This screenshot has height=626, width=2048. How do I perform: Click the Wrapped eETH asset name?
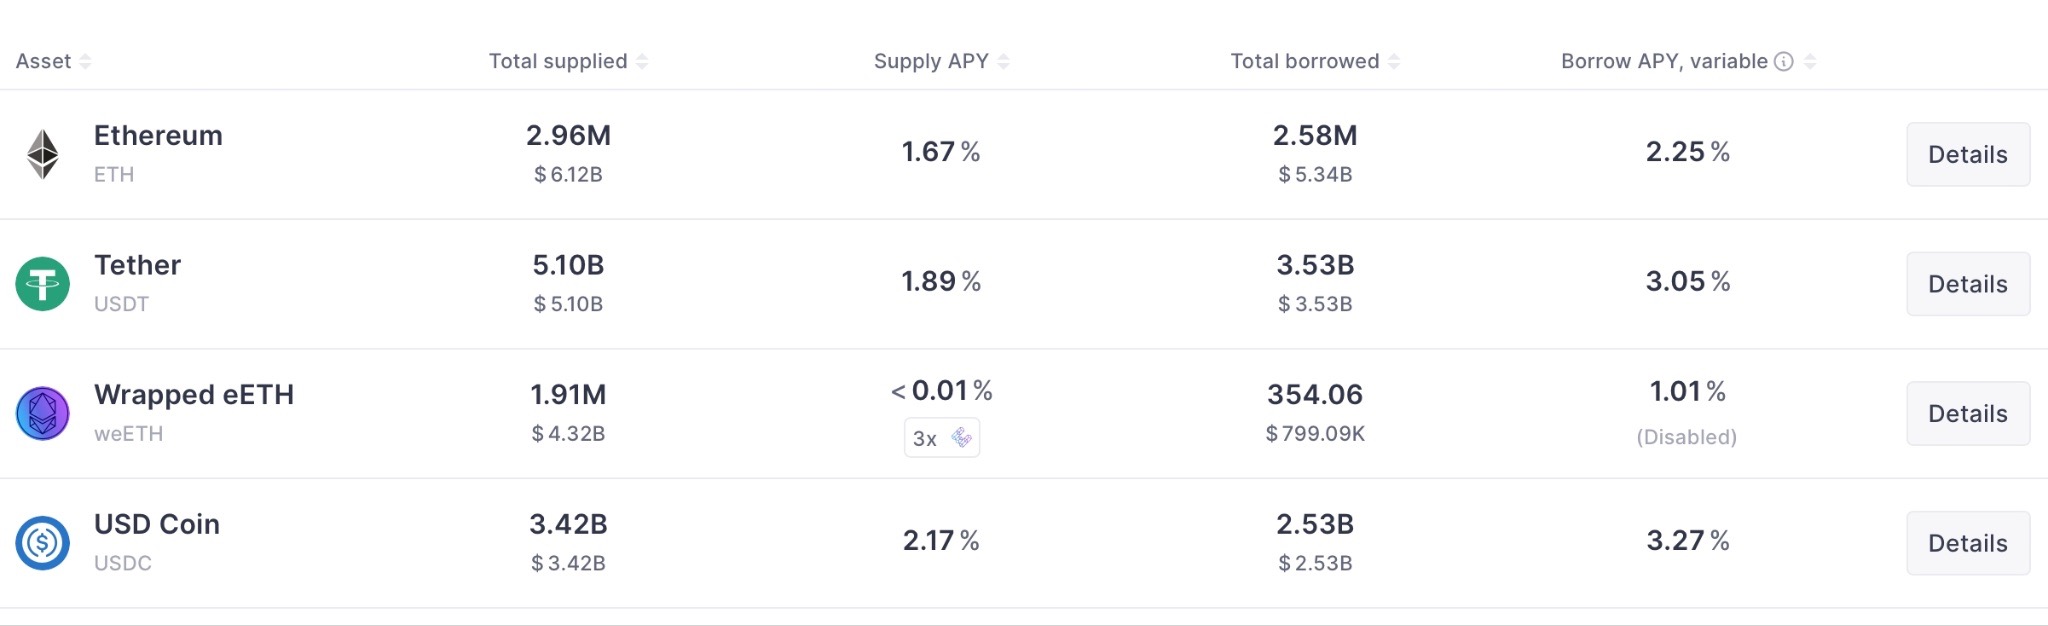194,395
